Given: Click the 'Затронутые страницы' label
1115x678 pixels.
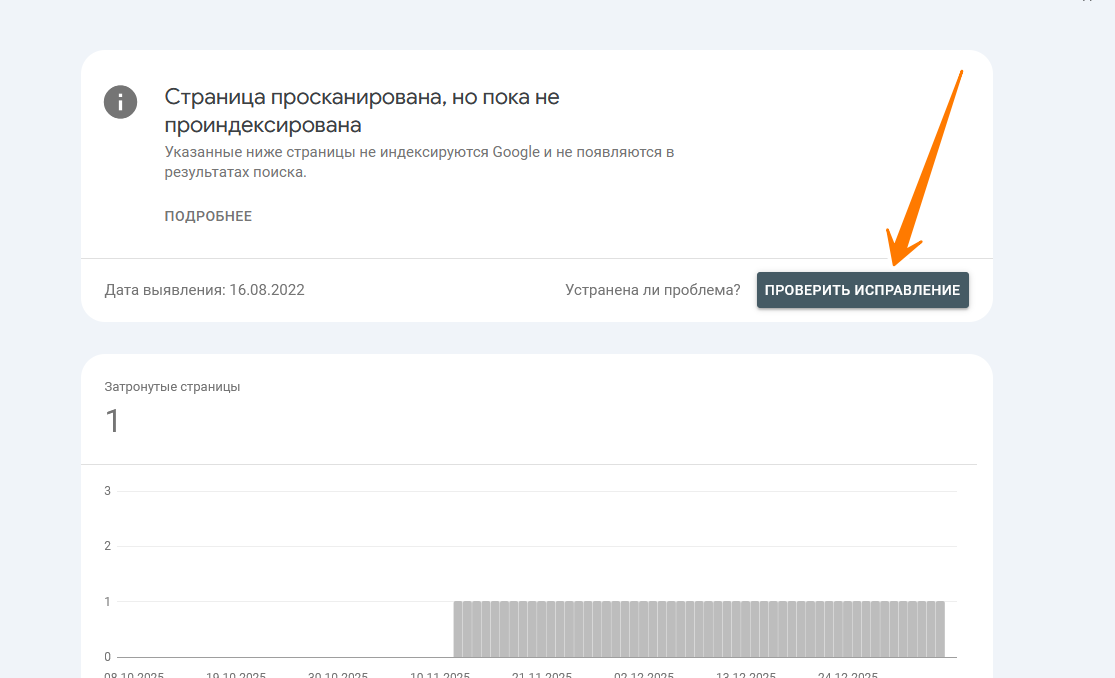Looking at the screenshot, I should (x=172, y=387).
